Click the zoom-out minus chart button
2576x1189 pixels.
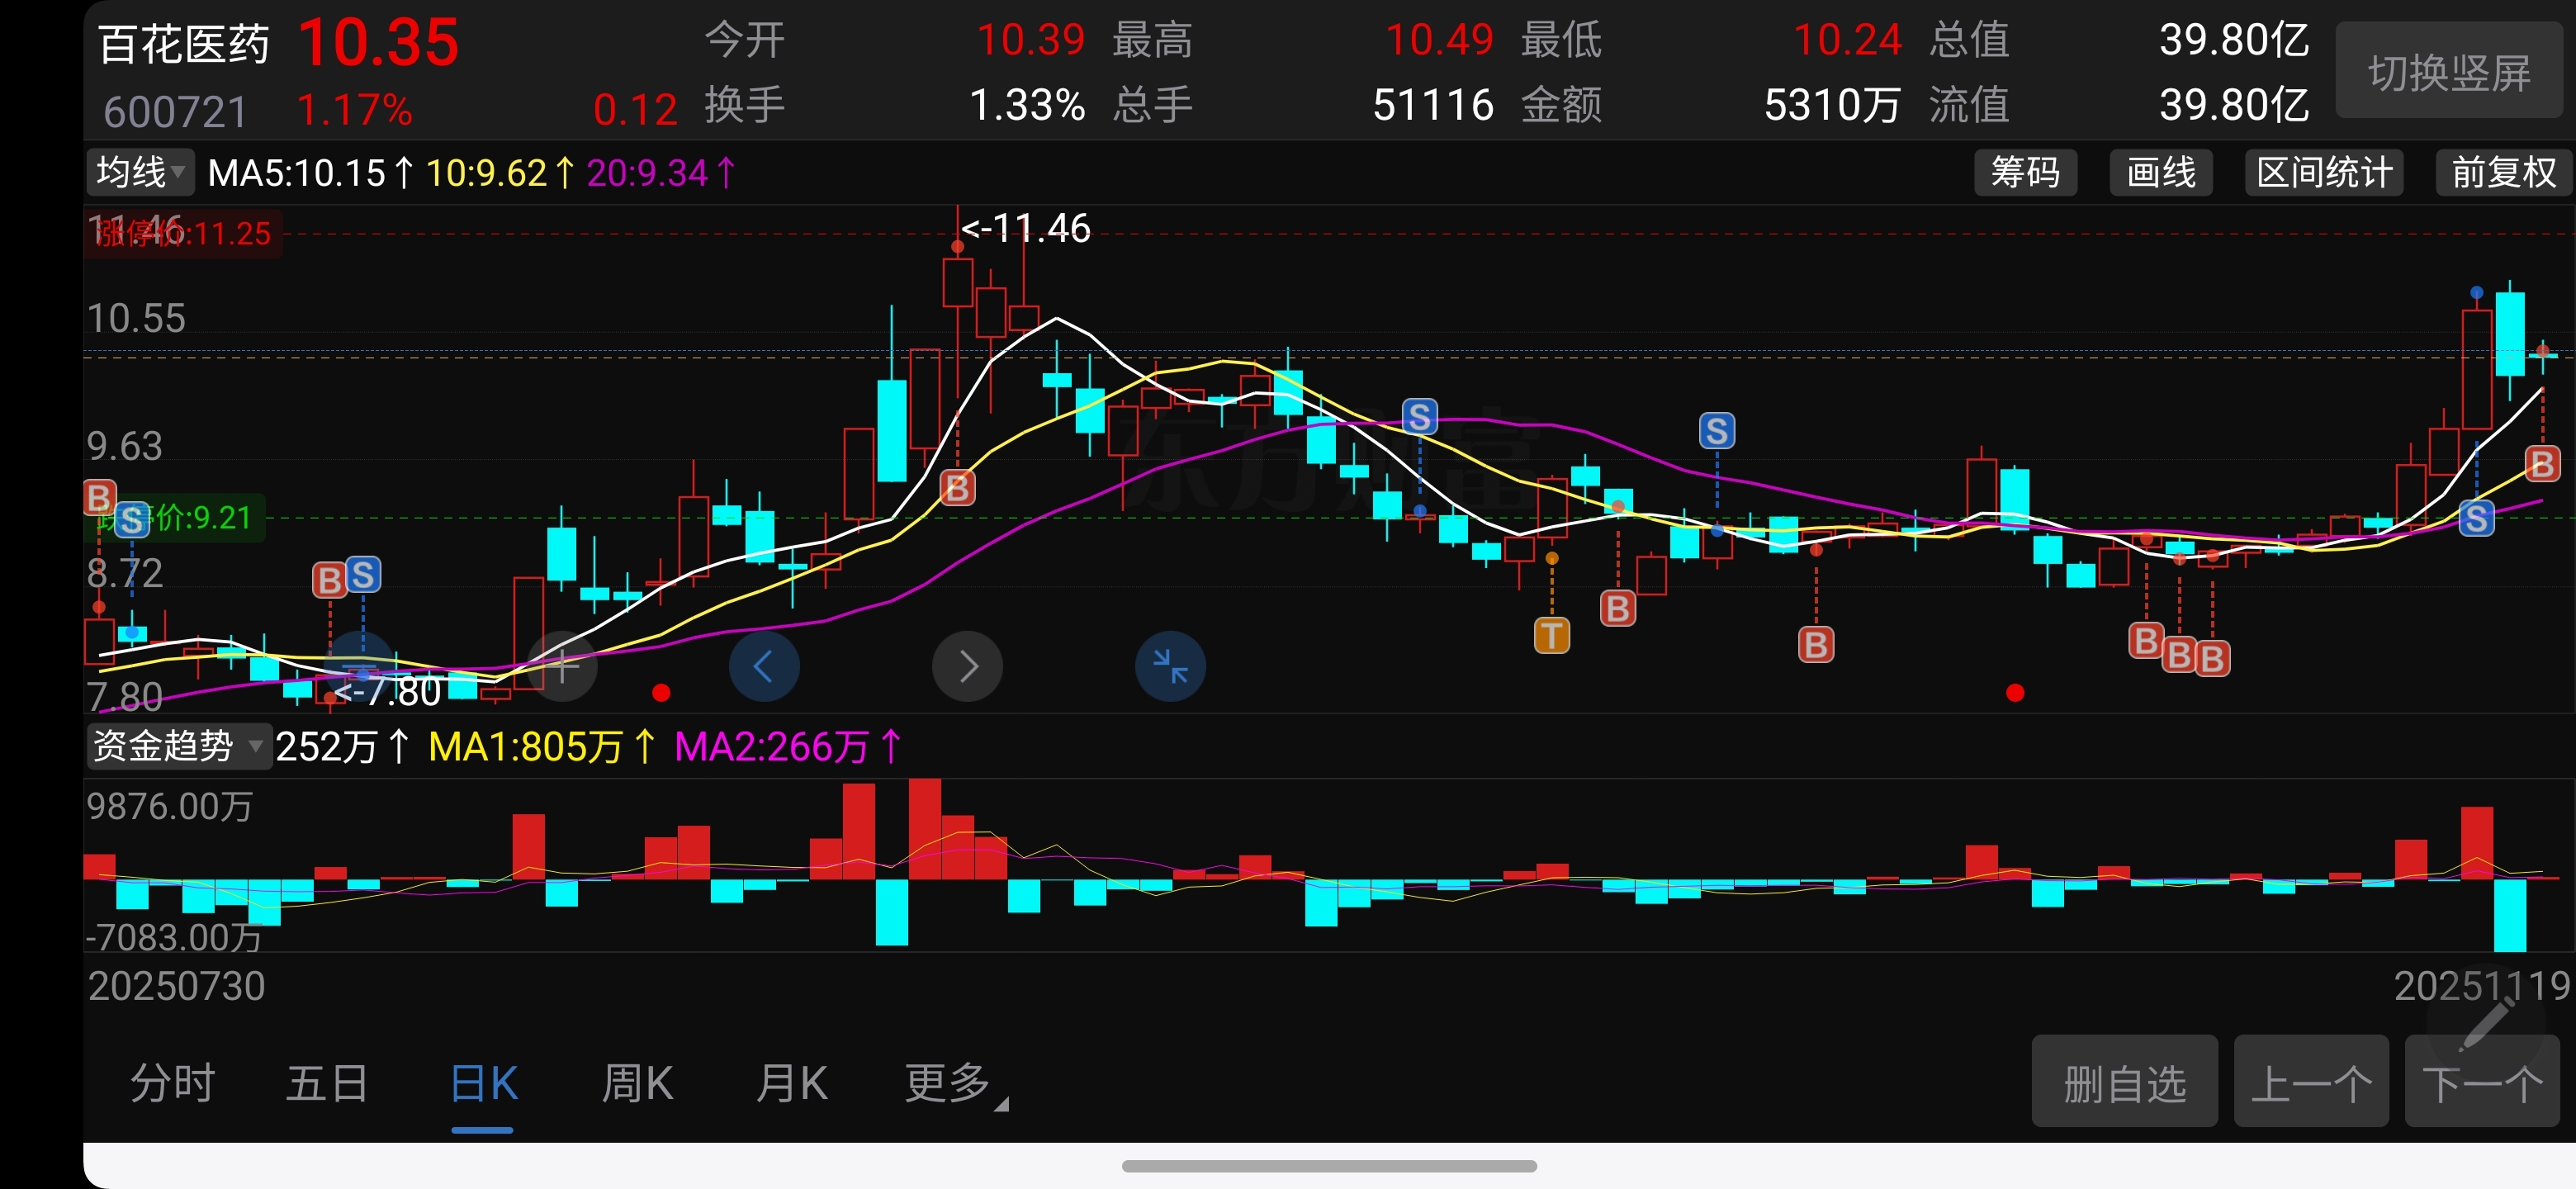[361, 666]
